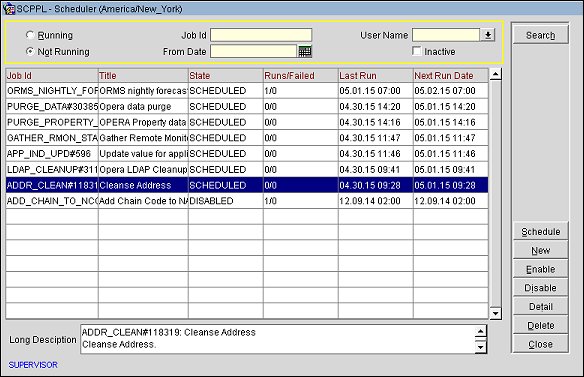Click Next Run Date 05.02.15 07:00 cell
584x377 pixels.
[x=451, y=91]
